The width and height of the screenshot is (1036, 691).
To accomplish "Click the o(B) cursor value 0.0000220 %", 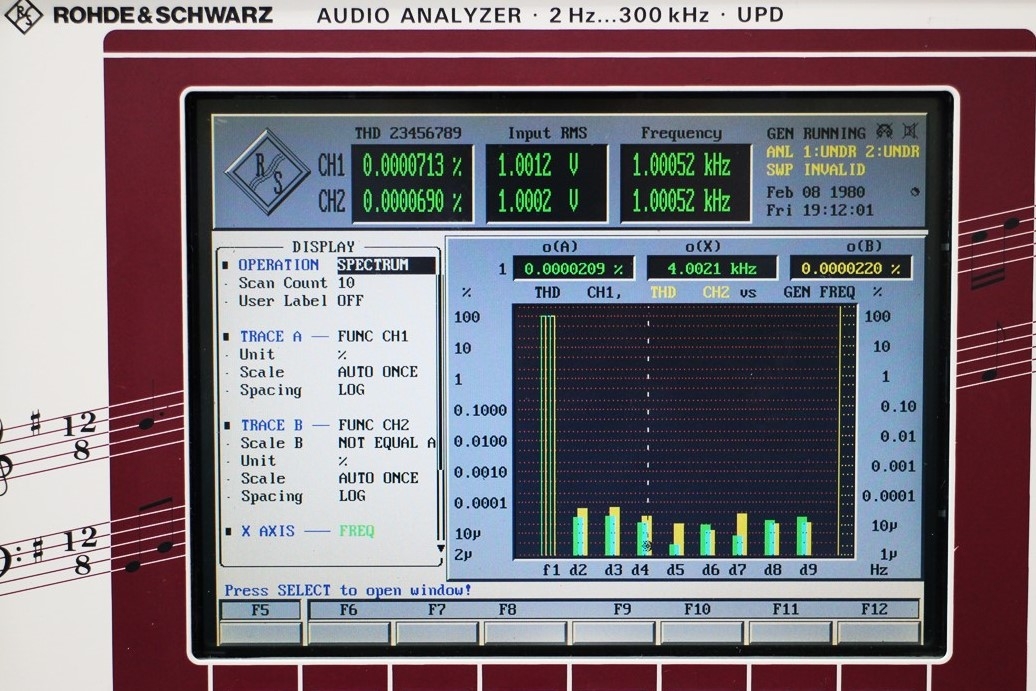I will 850,269.
